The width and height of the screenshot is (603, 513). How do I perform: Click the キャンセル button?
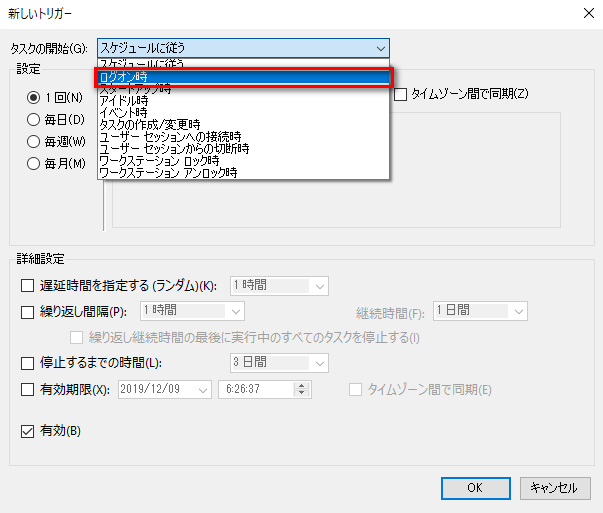point(554,488)
